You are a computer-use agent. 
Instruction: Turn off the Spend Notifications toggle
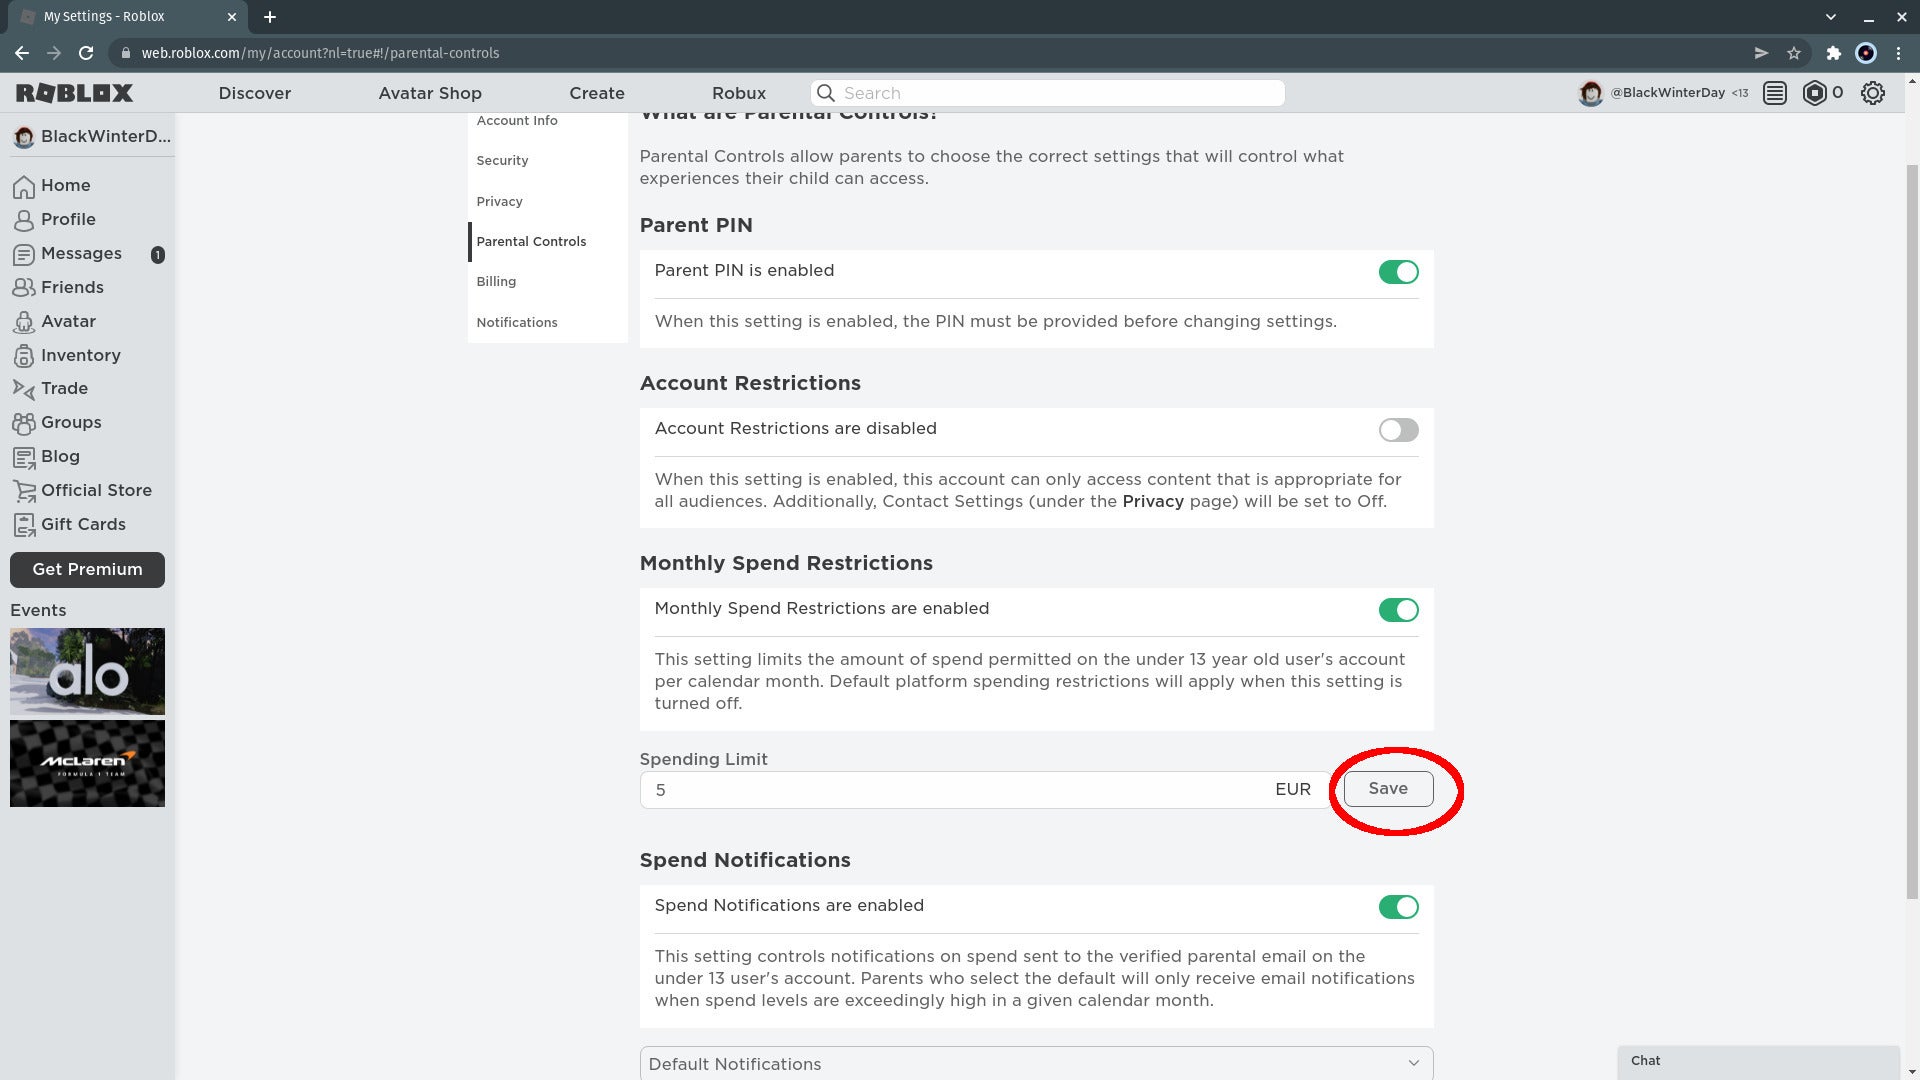[1398, 907]
